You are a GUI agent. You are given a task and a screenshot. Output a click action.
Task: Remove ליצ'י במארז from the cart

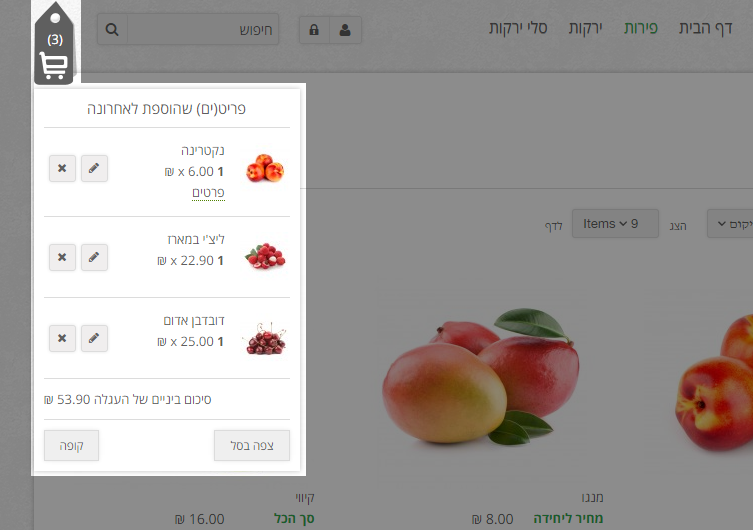point(62,257)
